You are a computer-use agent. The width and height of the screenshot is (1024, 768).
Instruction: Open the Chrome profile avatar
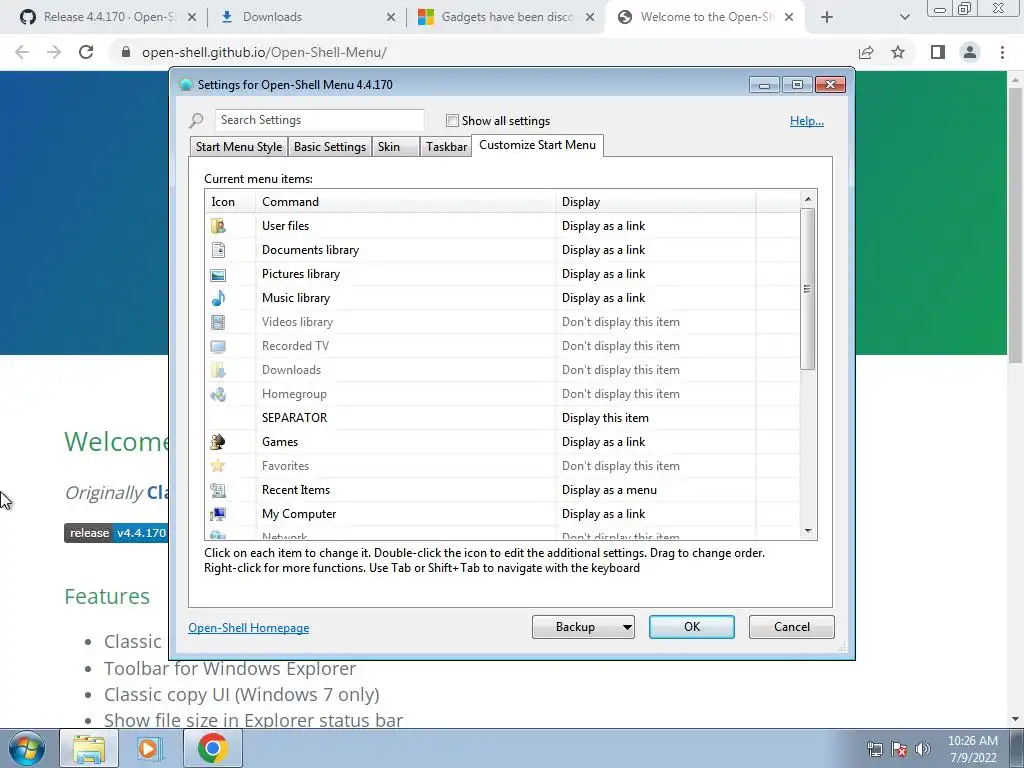coord(970,52)
